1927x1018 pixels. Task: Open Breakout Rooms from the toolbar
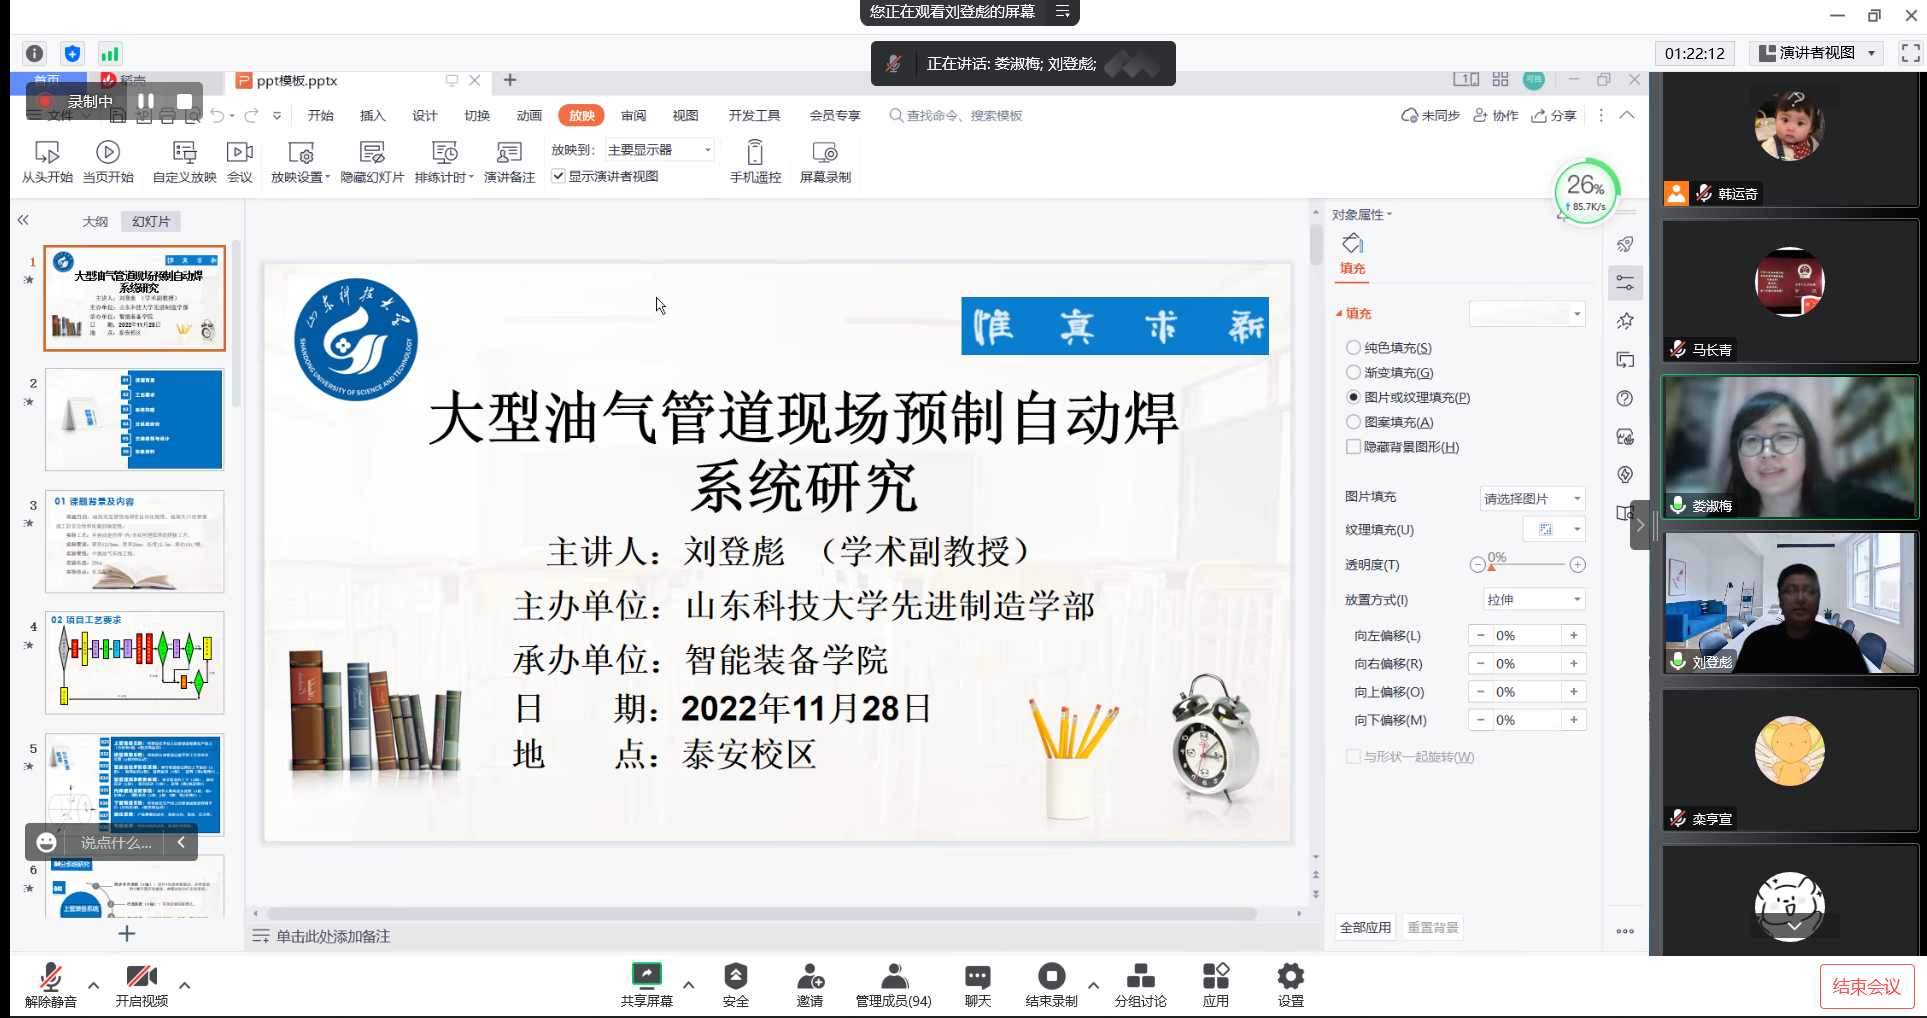(x=1140, y=976)
